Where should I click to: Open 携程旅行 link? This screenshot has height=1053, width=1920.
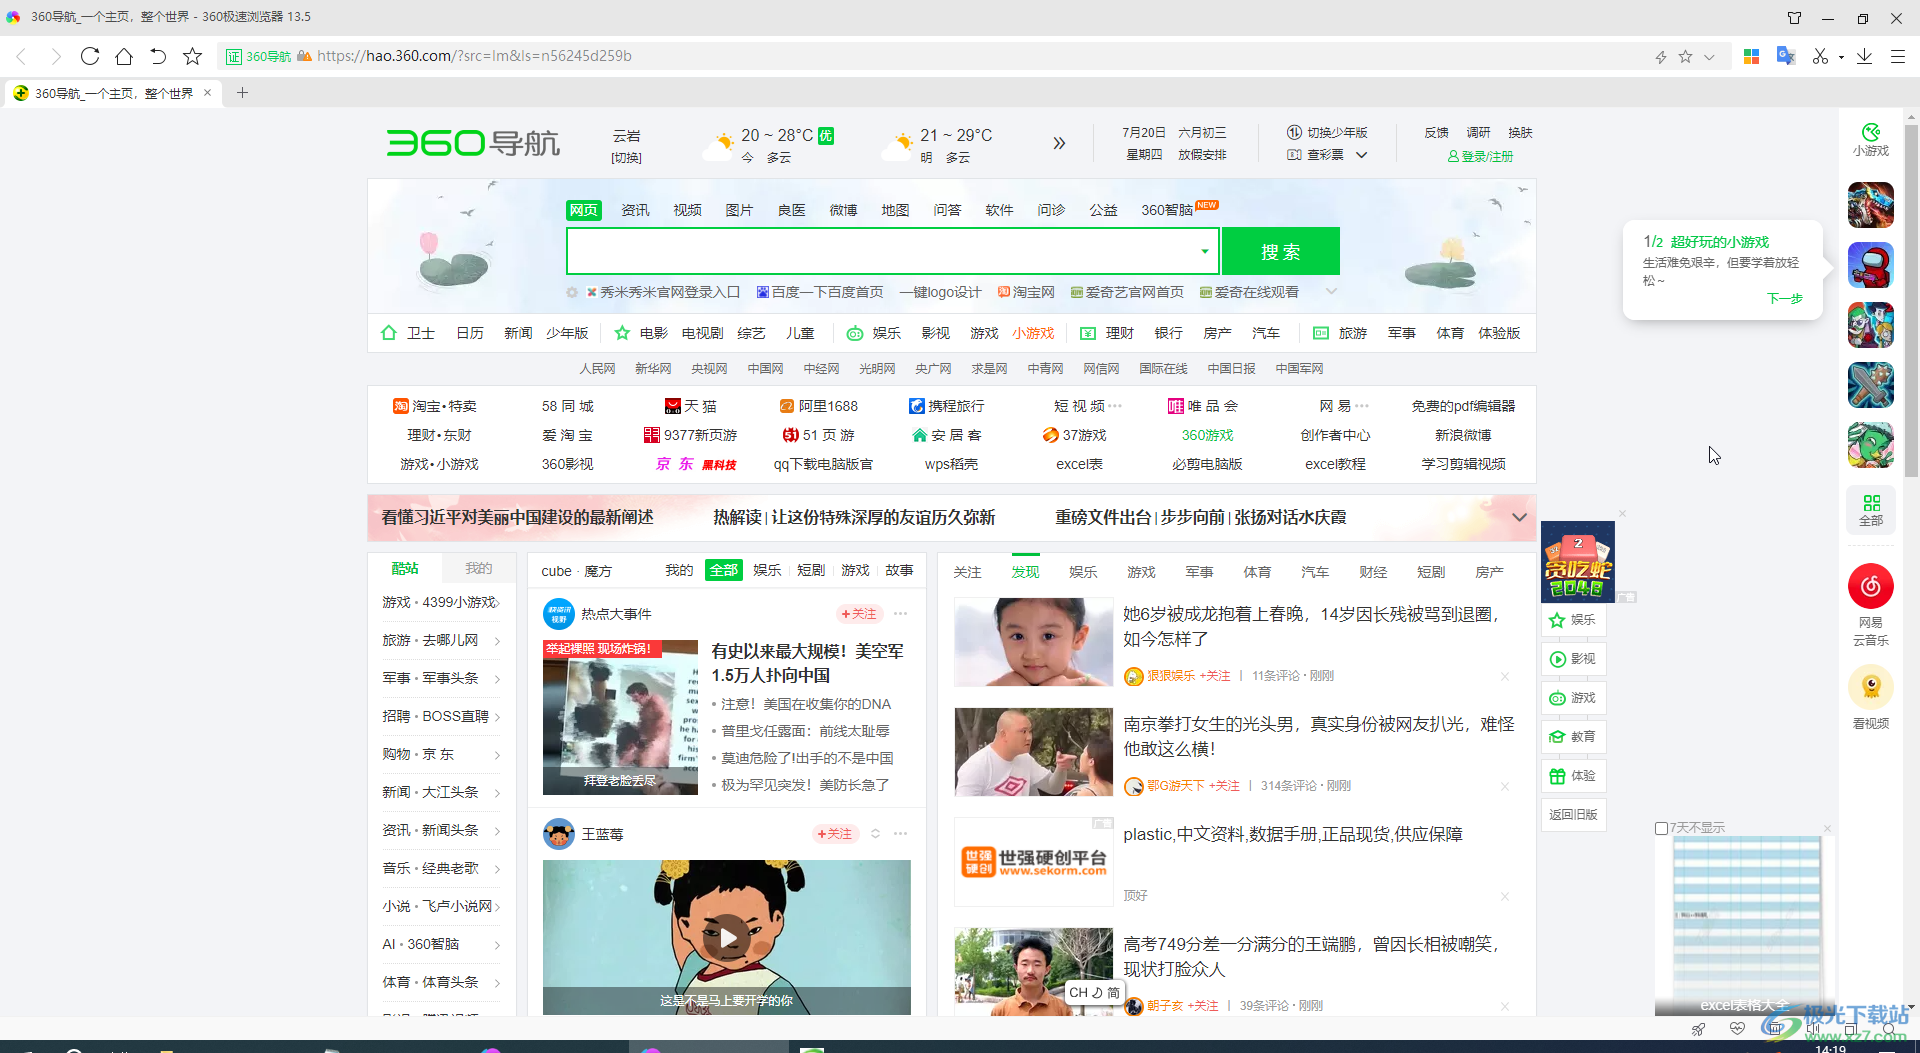coord(946,406)
